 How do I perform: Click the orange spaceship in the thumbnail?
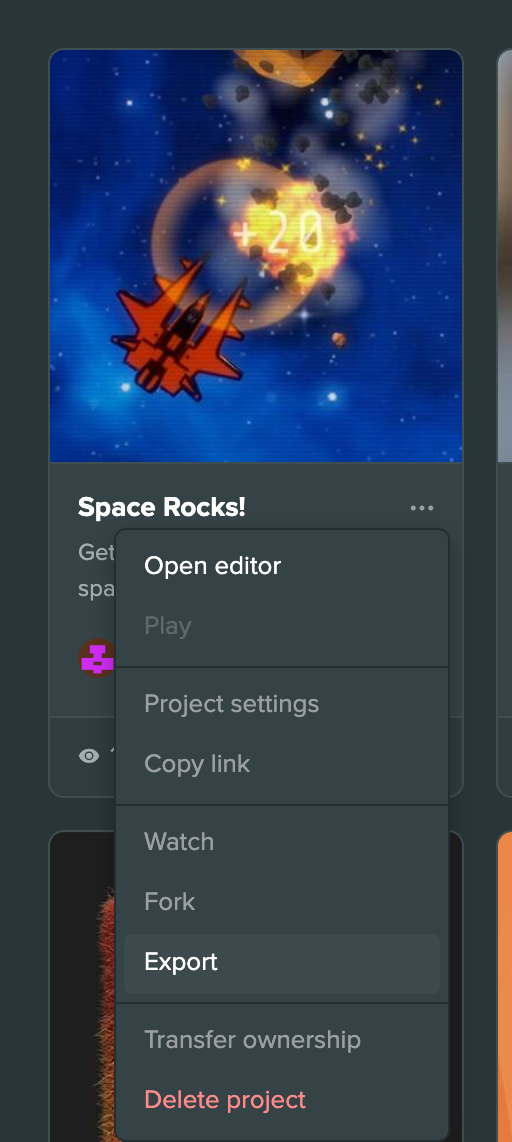(179, 329)
